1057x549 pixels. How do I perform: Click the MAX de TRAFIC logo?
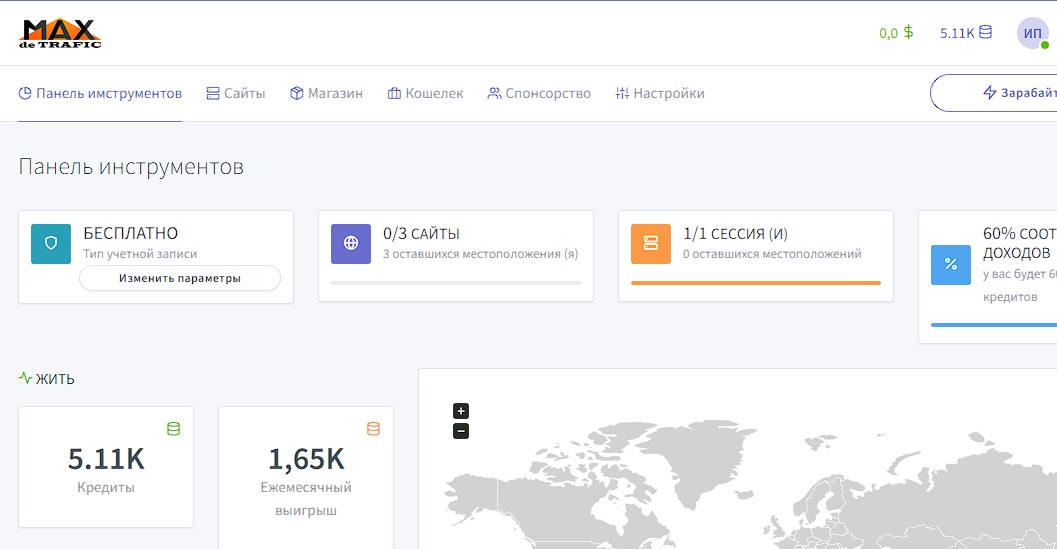pyautogui.click(x=60, y=33)
